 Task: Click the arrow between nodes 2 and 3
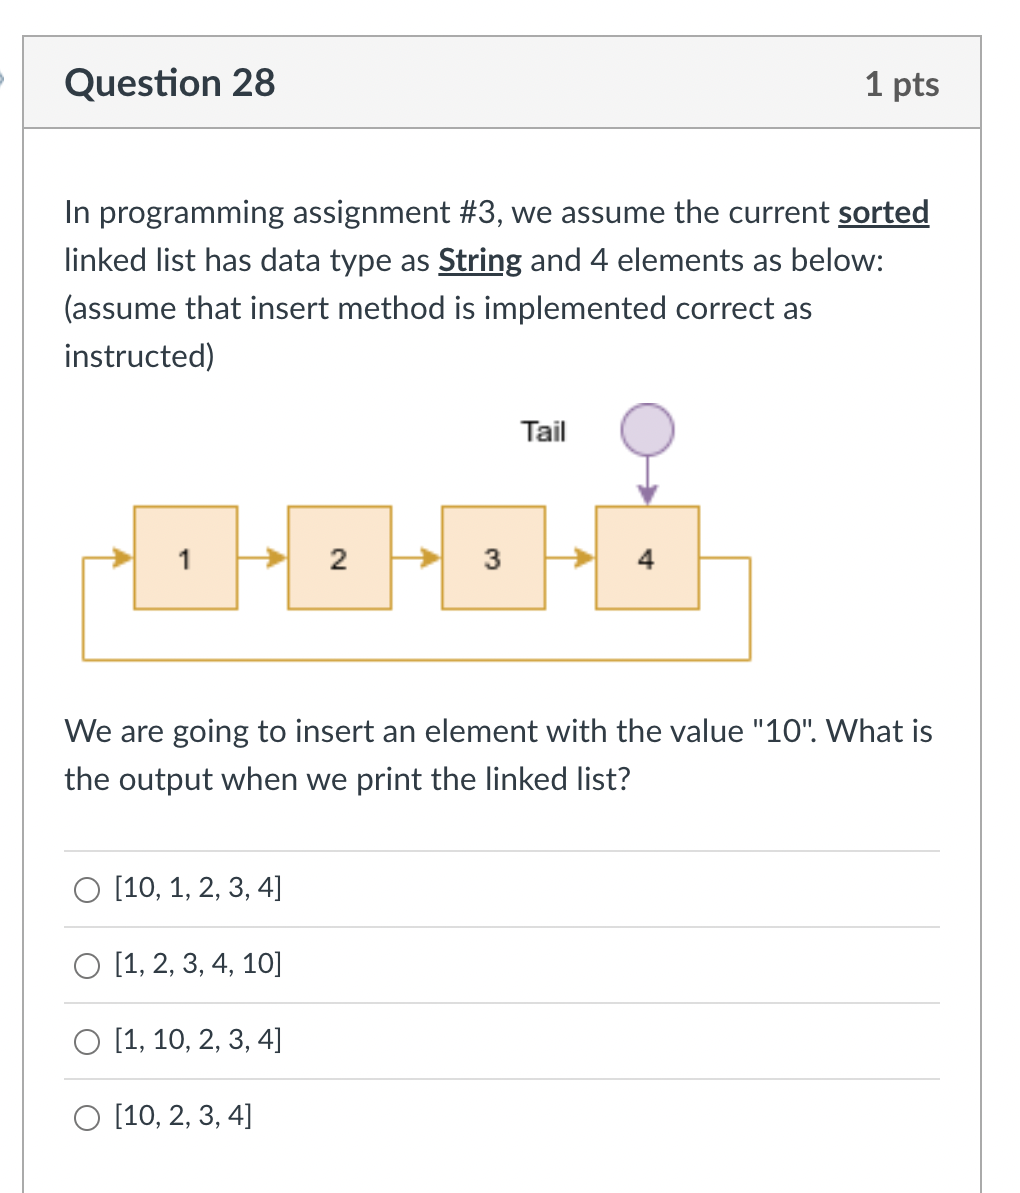click(416, 558)
